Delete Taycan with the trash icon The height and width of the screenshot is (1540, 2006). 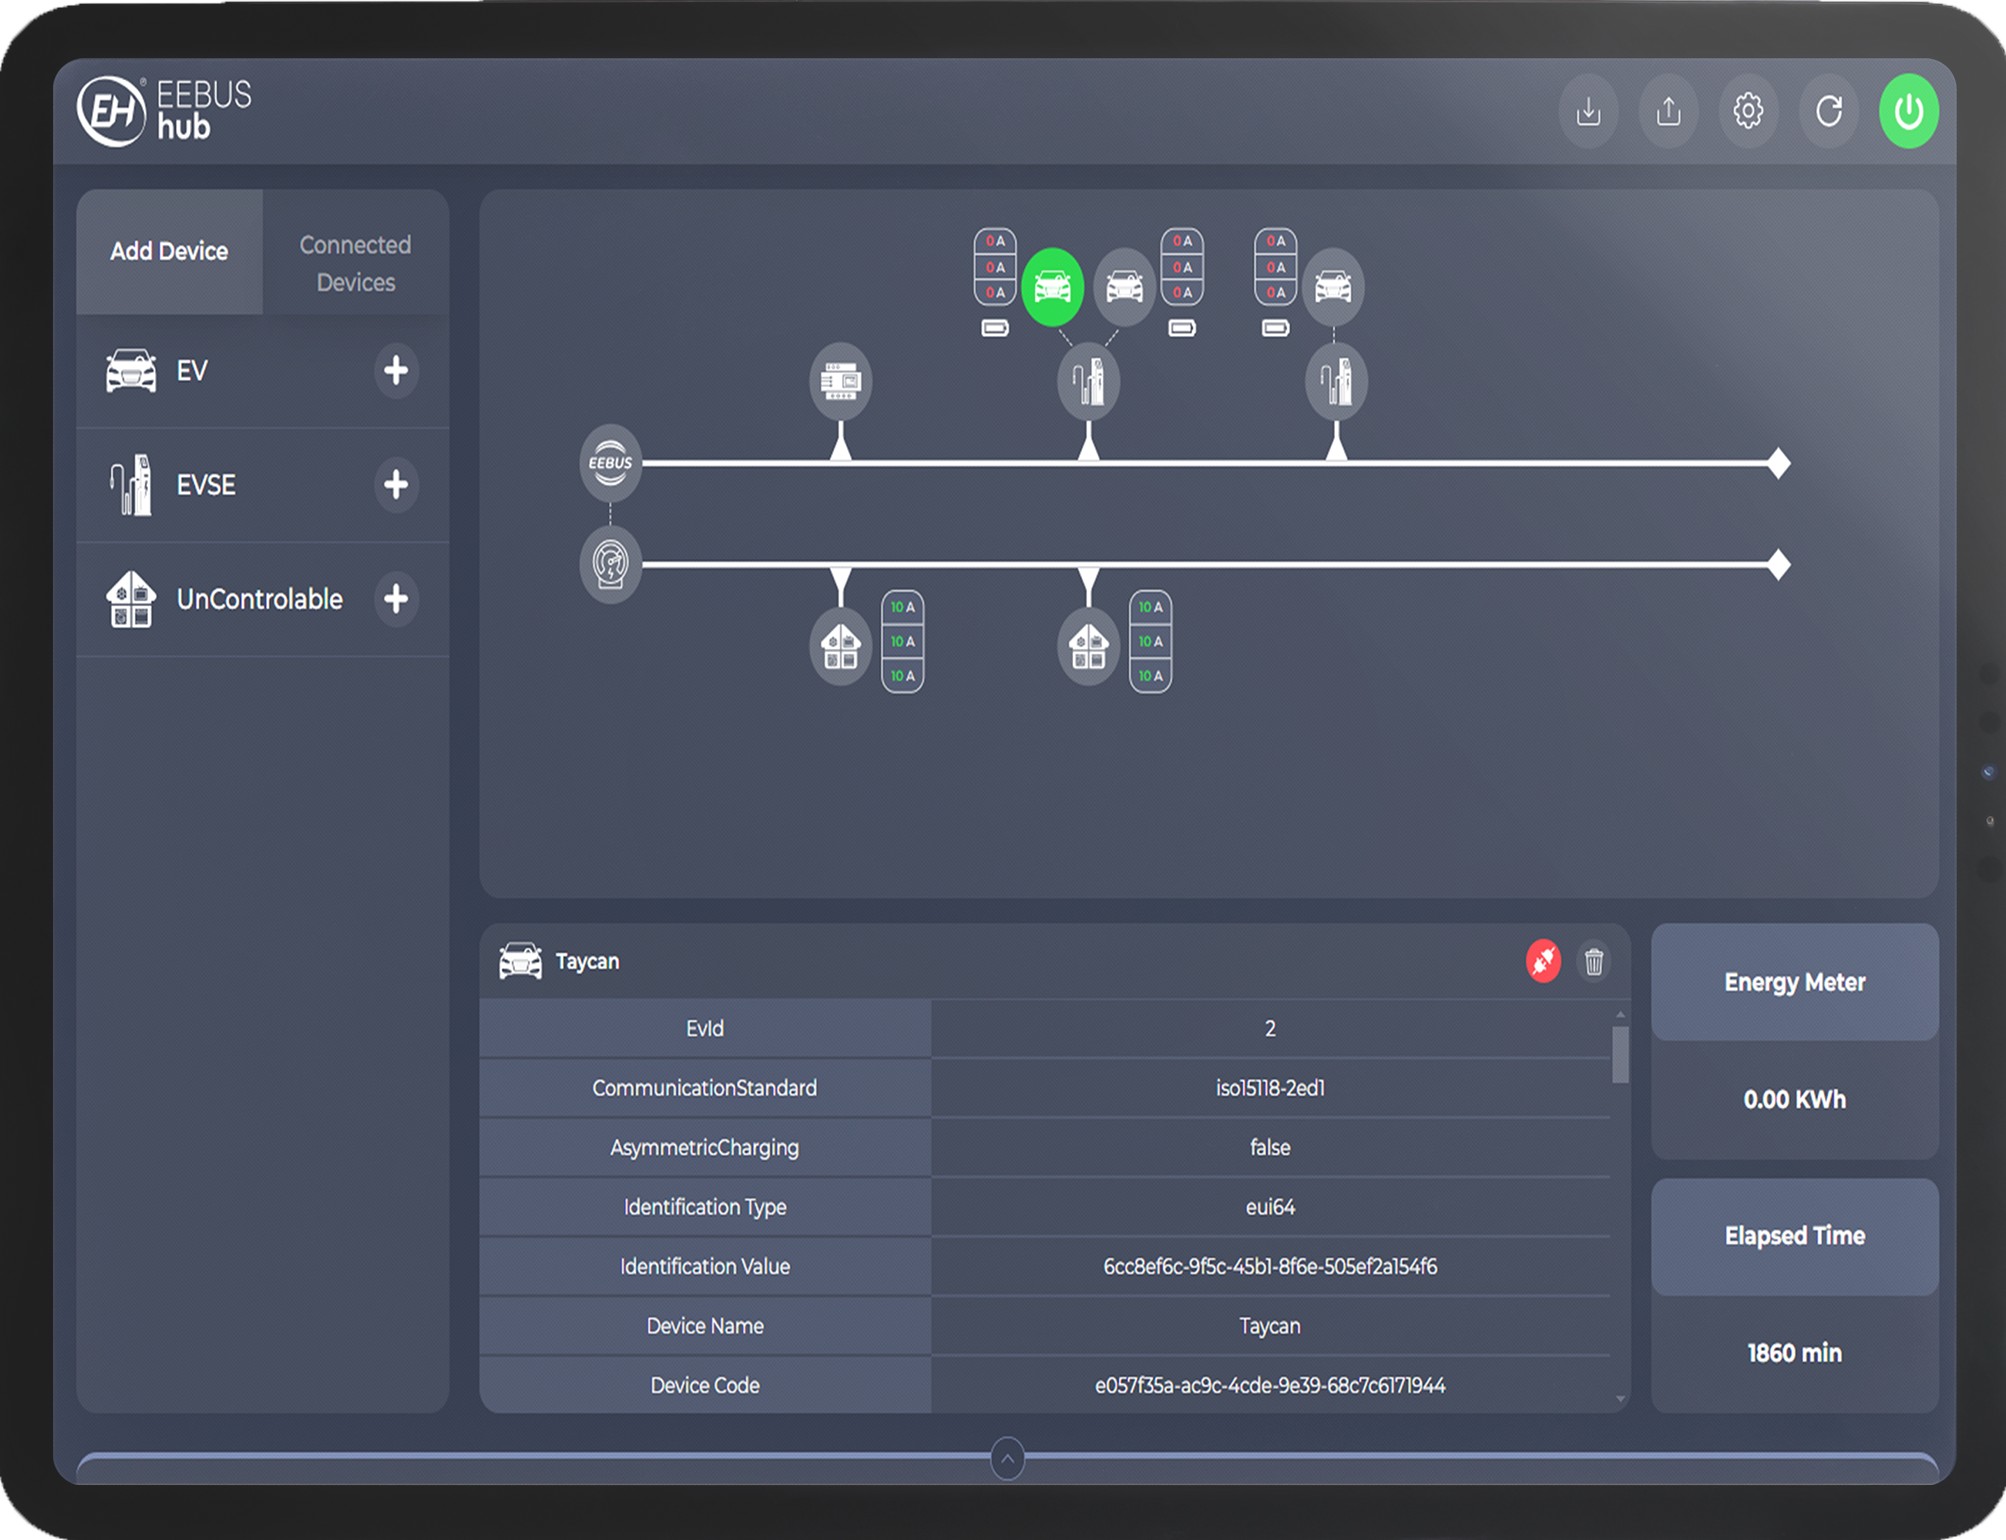[1594, 961]
